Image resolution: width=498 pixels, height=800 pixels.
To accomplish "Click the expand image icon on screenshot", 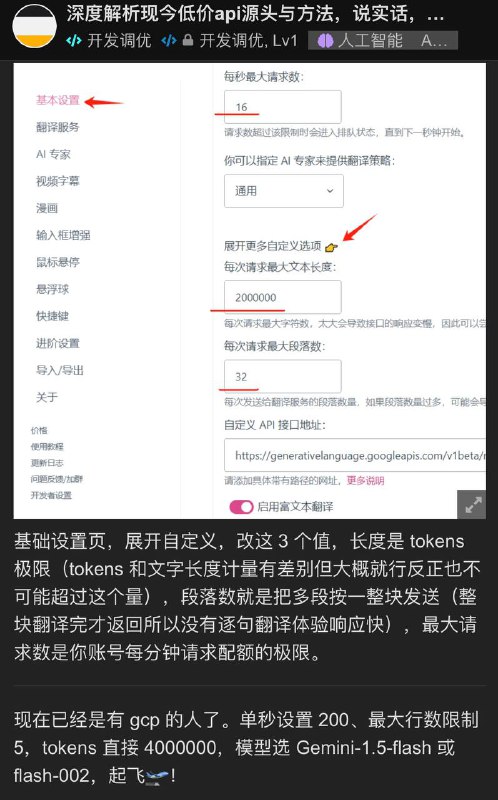I will [471, 505].
